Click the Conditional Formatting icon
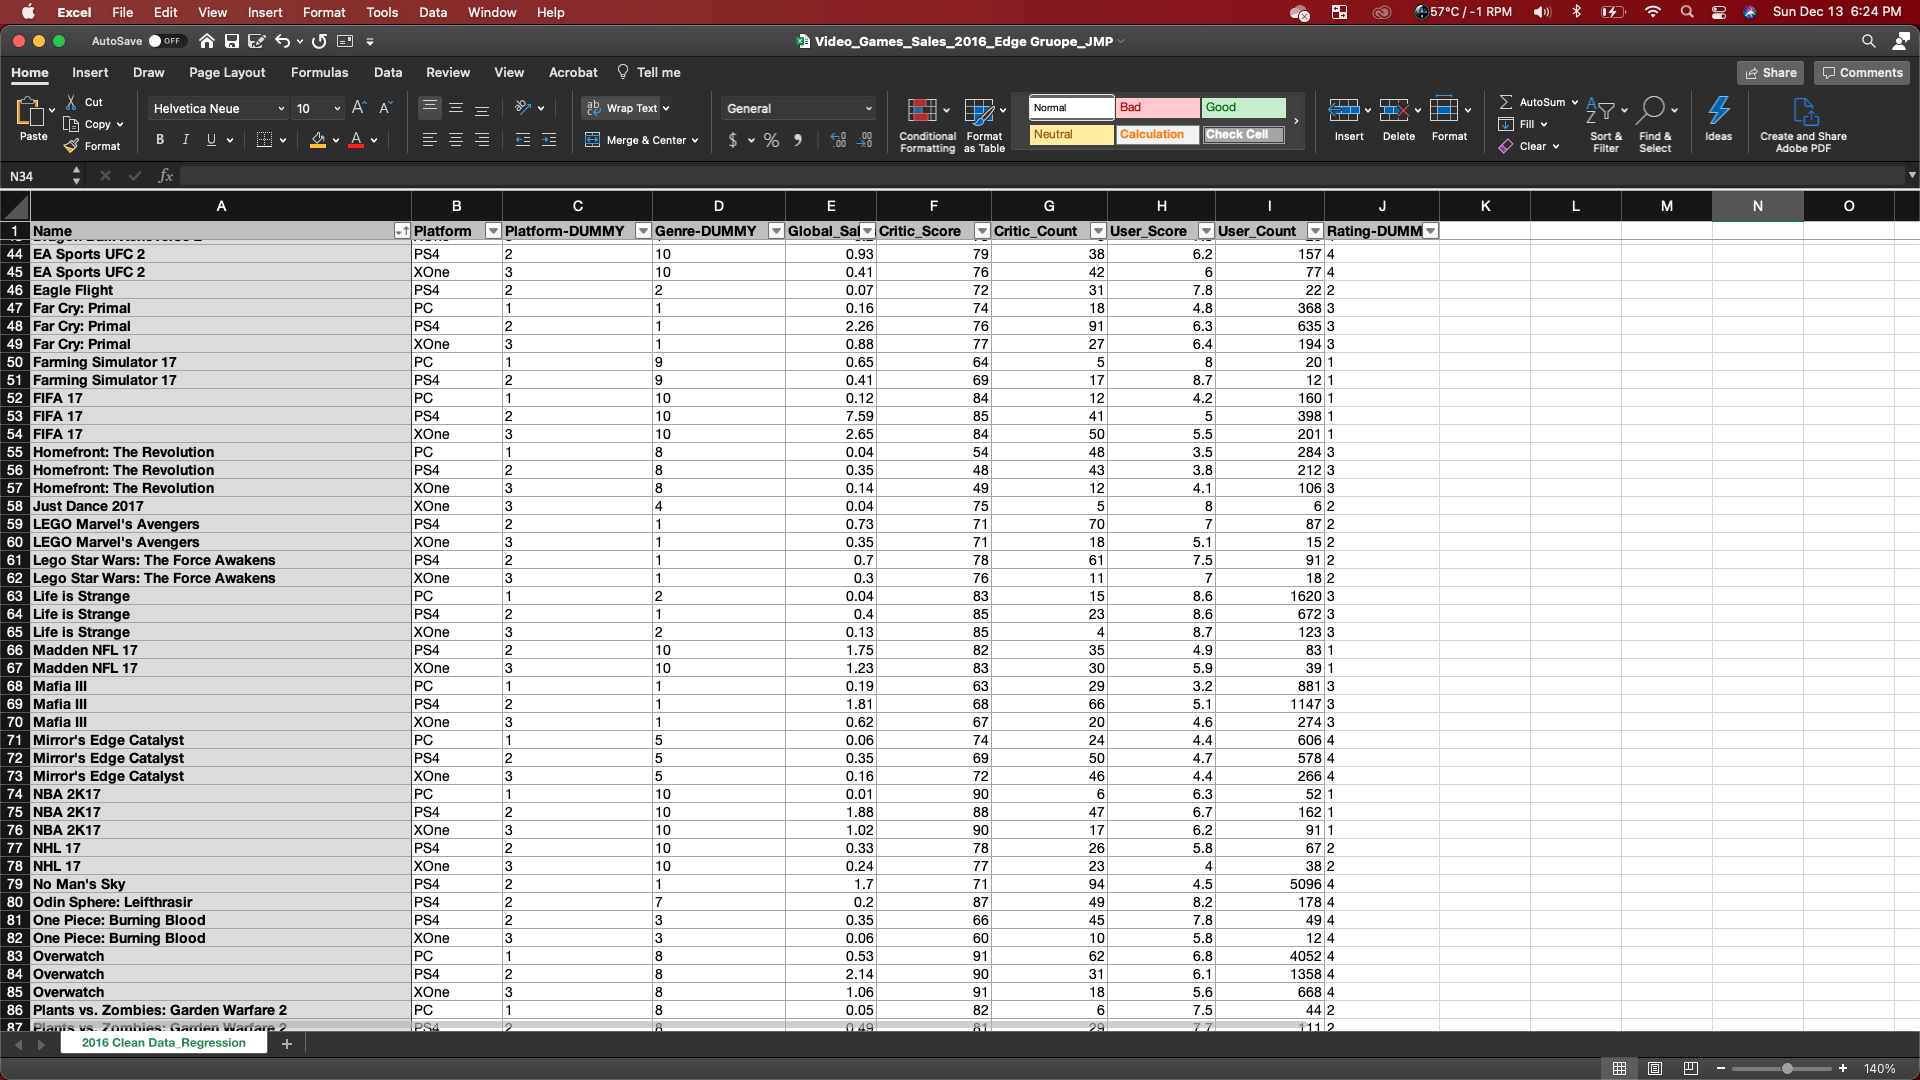 [x=921, y=111]
